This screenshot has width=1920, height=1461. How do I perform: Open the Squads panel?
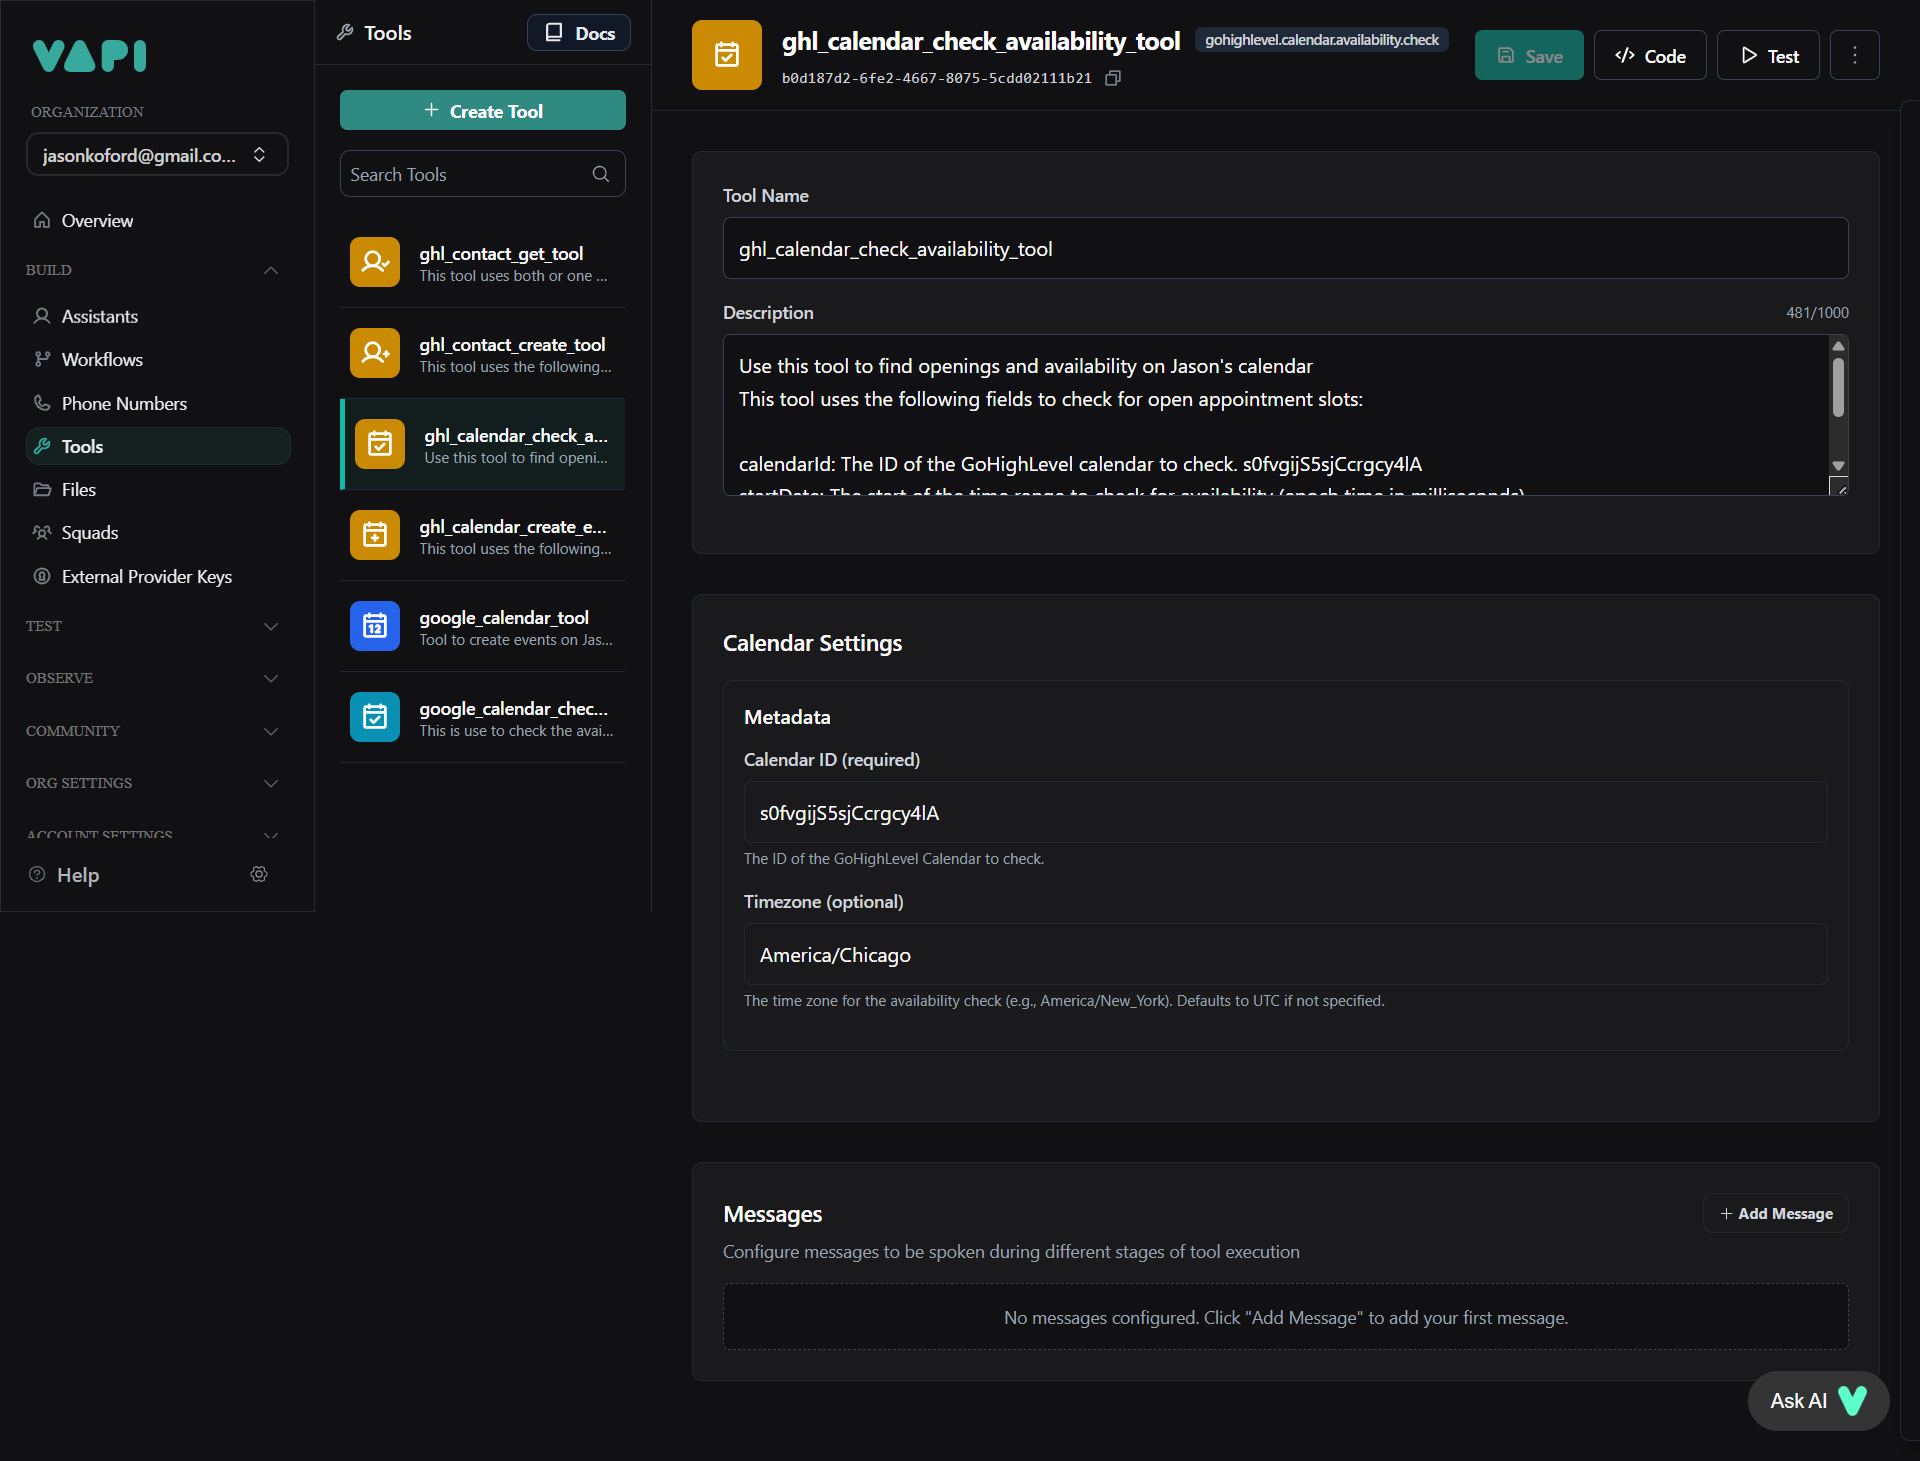pyautogui.click(x=89, y=532)
